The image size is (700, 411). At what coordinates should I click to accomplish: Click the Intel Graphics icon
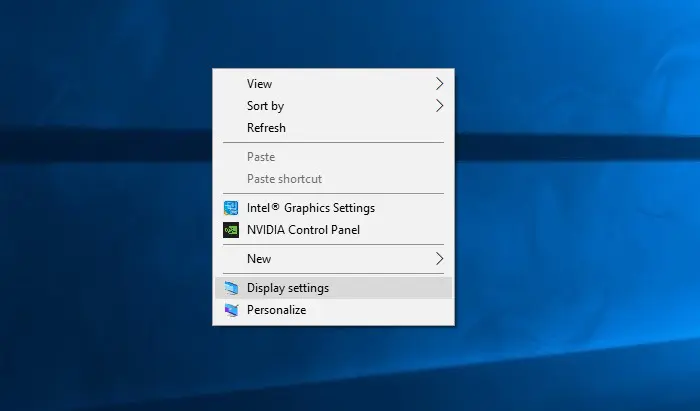(x=231, y=208)
